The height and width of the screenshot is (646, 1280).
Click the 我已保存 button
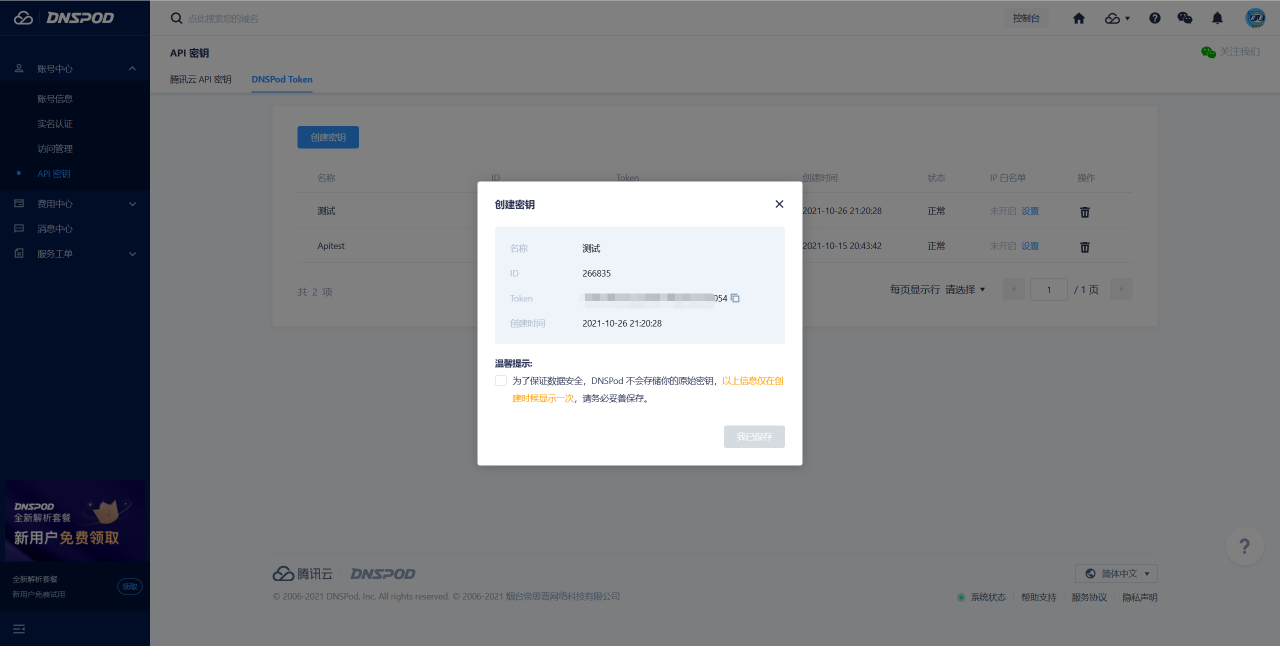[754, 437]
